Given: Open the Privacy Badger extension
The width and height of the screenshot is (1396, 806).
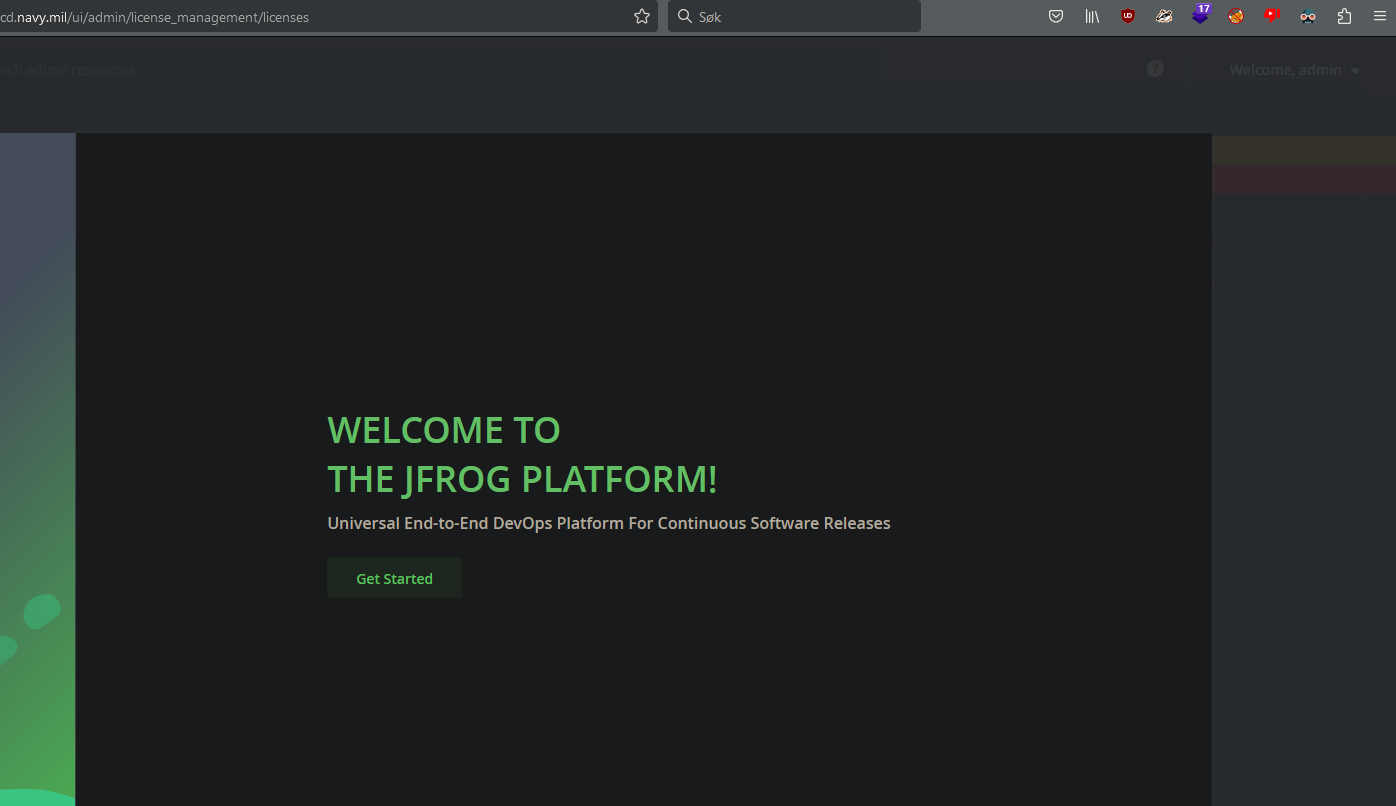Looking at the screenshot, I should point(1164,17).
